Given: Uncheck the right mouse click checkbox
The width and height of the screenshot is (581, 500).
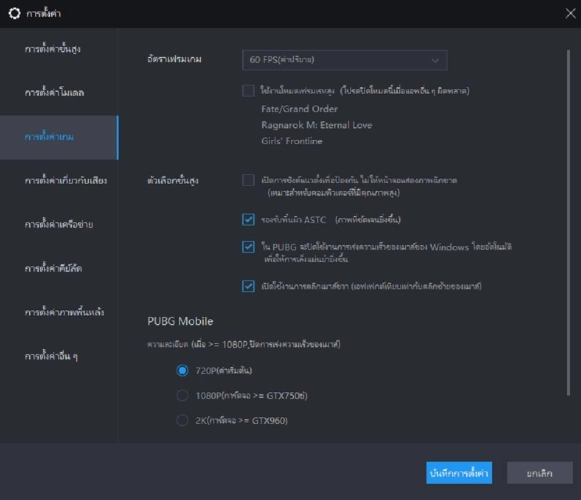Looking at the screenshot, I should click(x=248, y=286).
